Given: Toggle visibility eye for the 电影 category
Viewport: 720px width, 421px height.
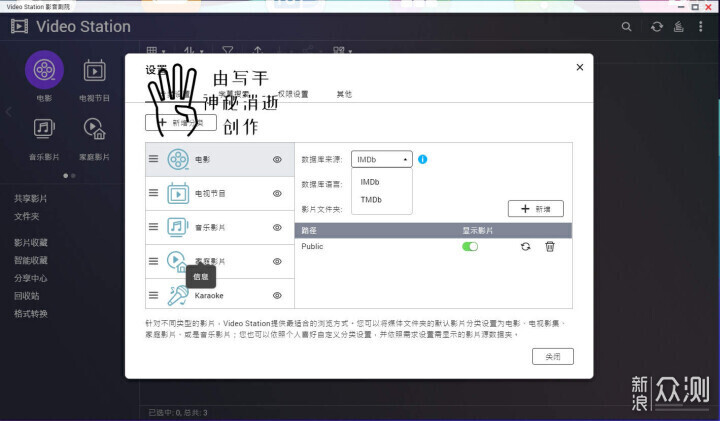Looking at the screenshot, I should [x=277, y=159].
